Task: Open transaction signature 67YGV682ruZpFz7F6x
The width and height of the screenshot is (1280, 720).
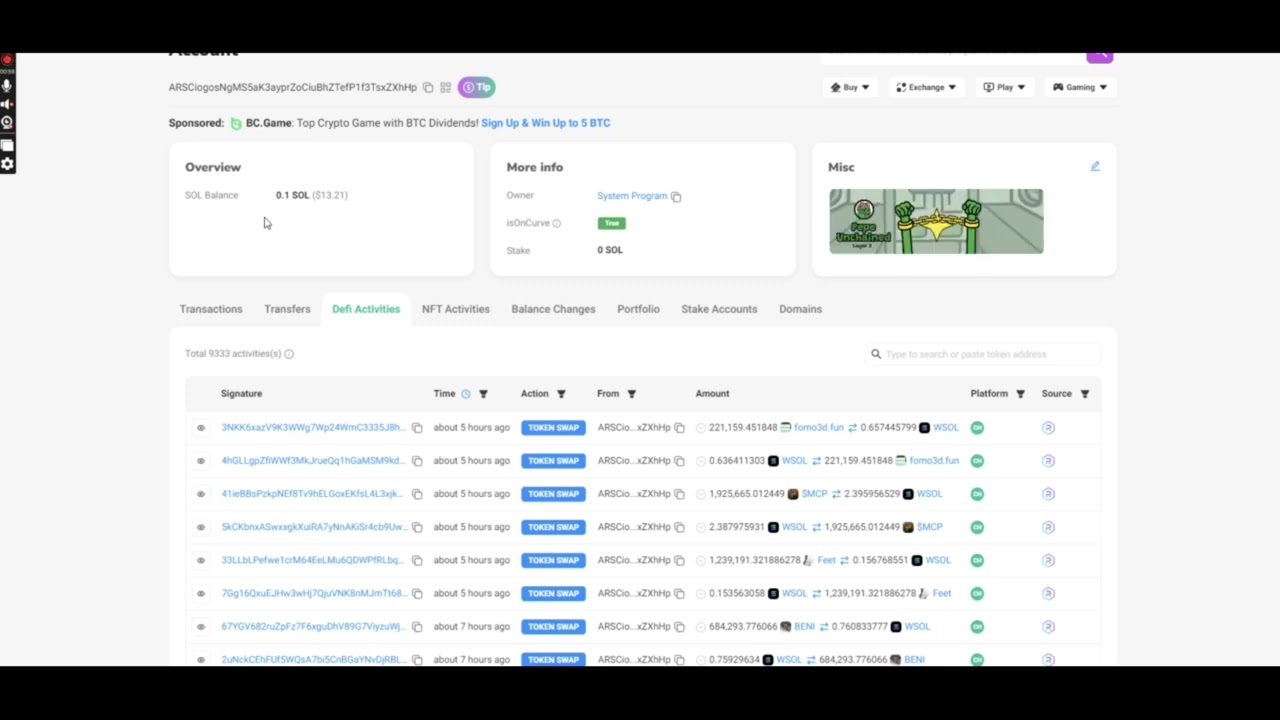Action: pyautogui.click(x=313, y=627)
